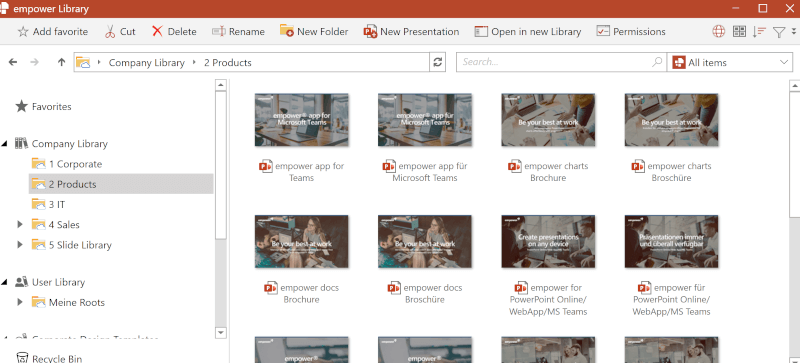Image resolution: width=800 pixels, height=363 pixels.
Task: Click the breadcrumb arrow before 2 Products
Action: coord(194,62)
